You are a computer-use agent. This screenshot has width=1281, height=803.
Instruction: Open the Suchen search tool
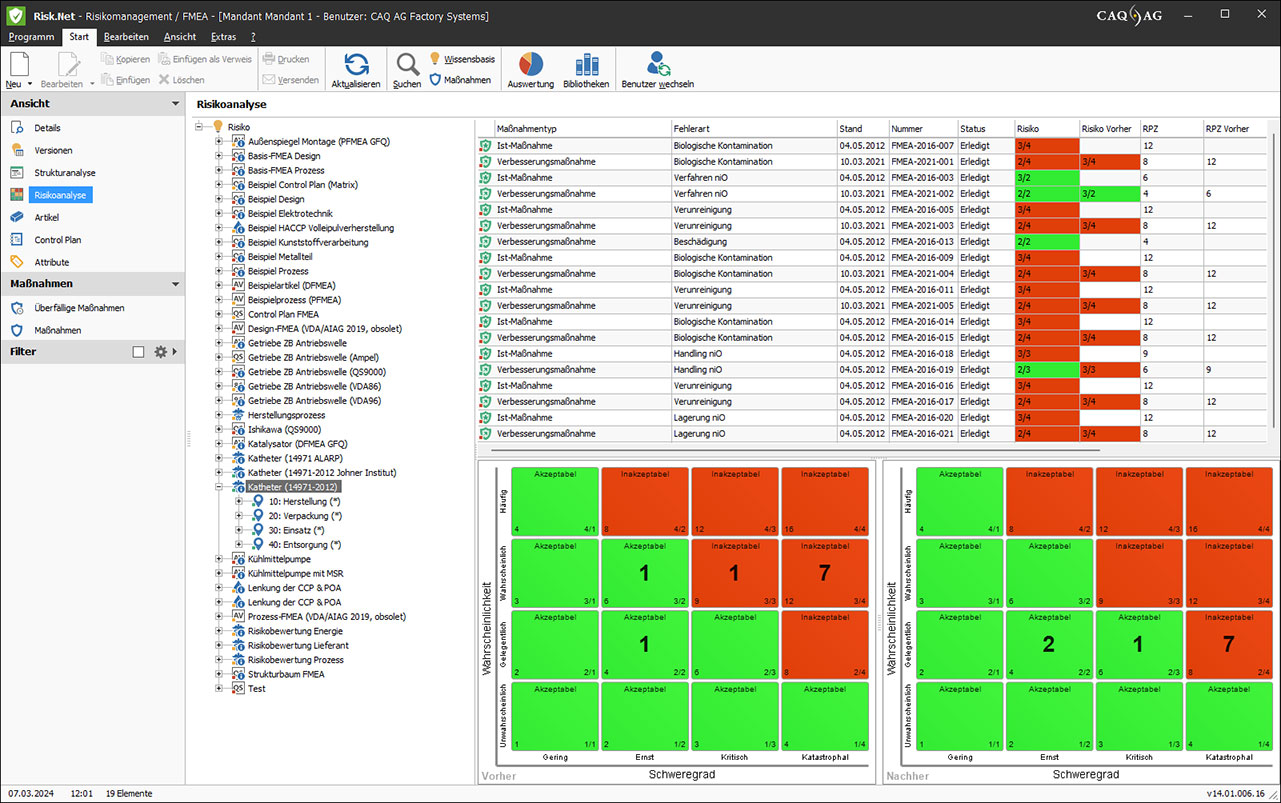tap(407, 66)
